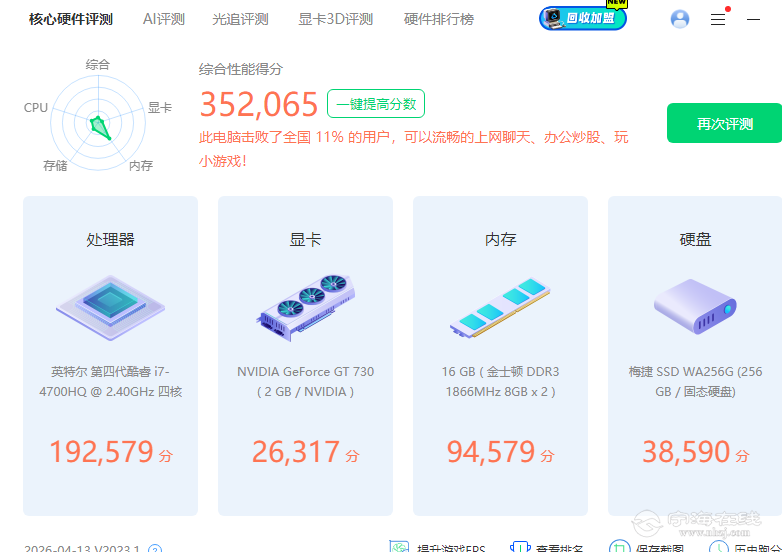The width and height of the screenshot is (782, 552).
Task: Click the 一键提高分数 button
Action: click(x=376, y=103)
